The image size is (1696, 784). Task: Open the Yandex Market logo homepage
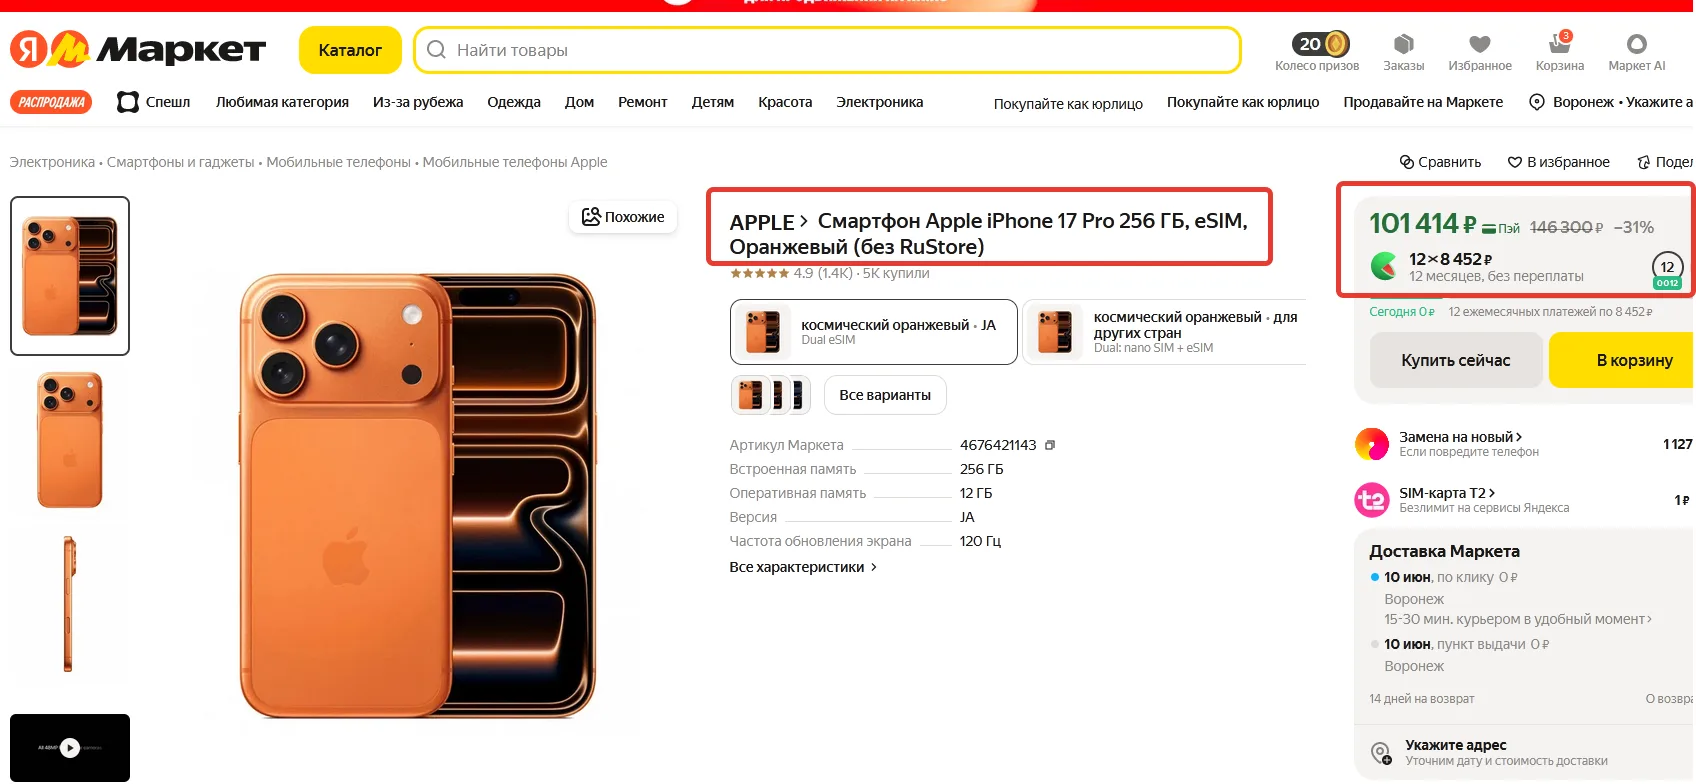pyautogui.click(x=138, y=49)
